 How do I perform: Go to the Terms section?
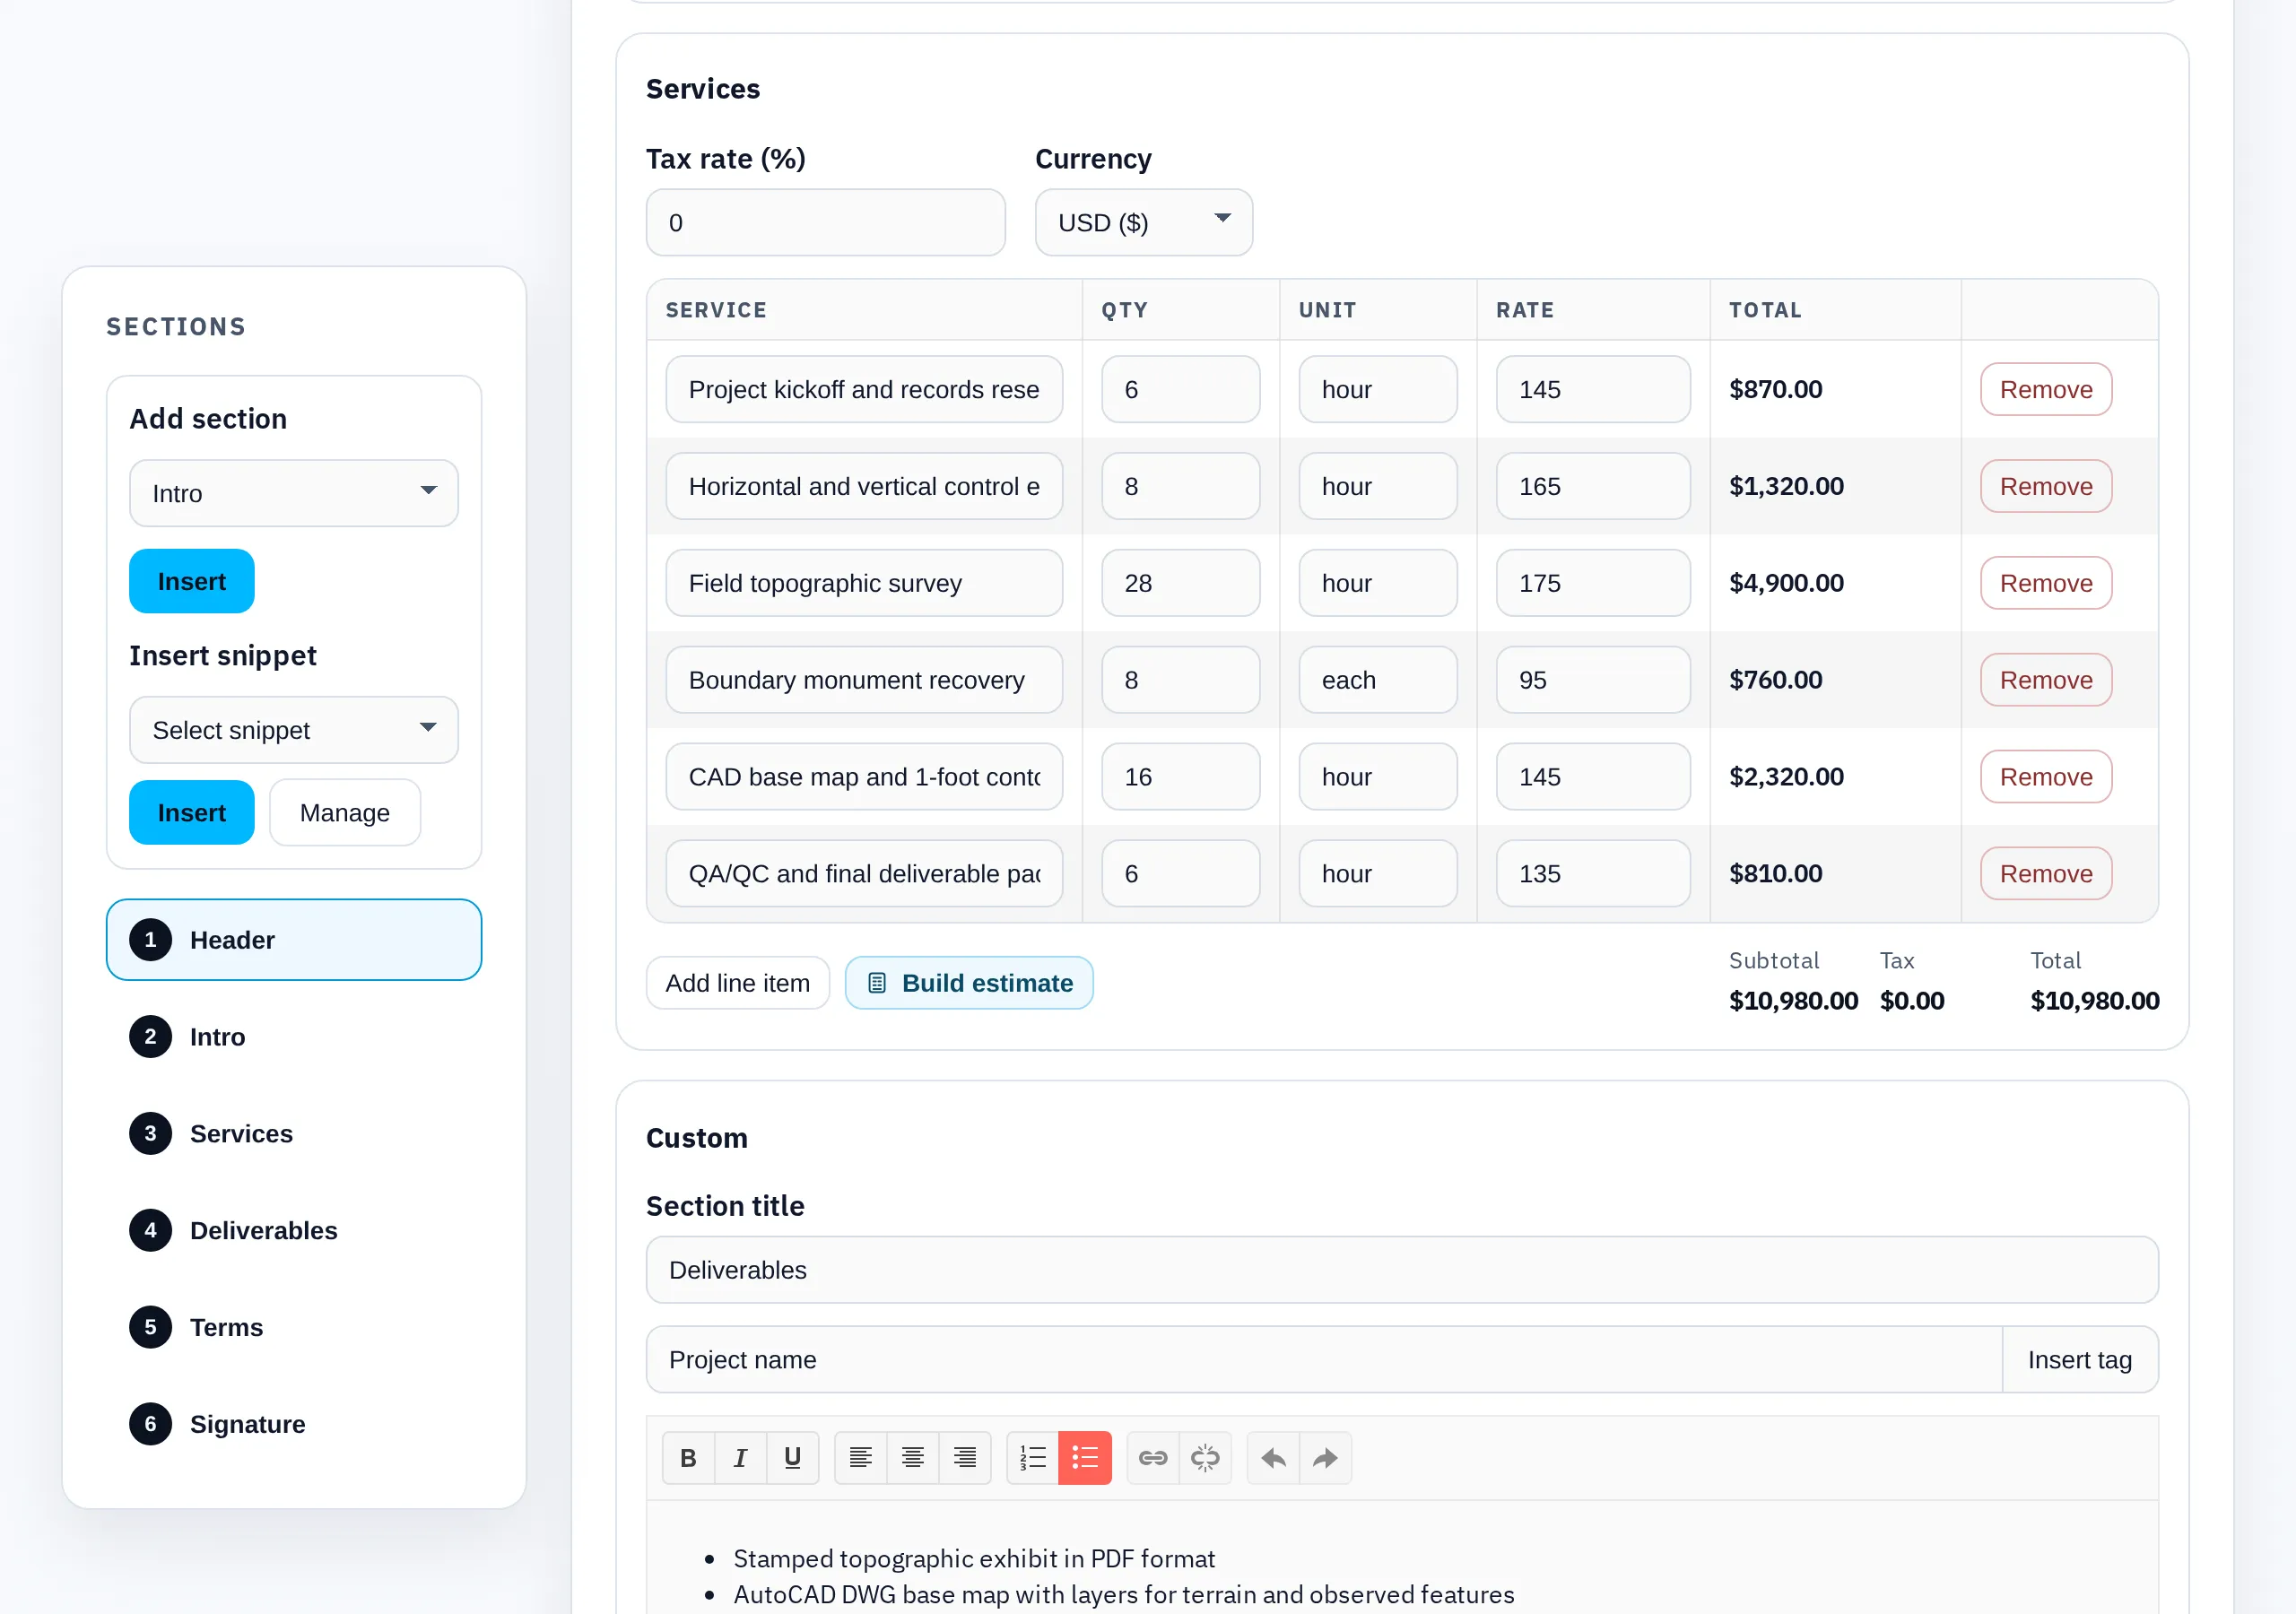tap(226, 1327)
